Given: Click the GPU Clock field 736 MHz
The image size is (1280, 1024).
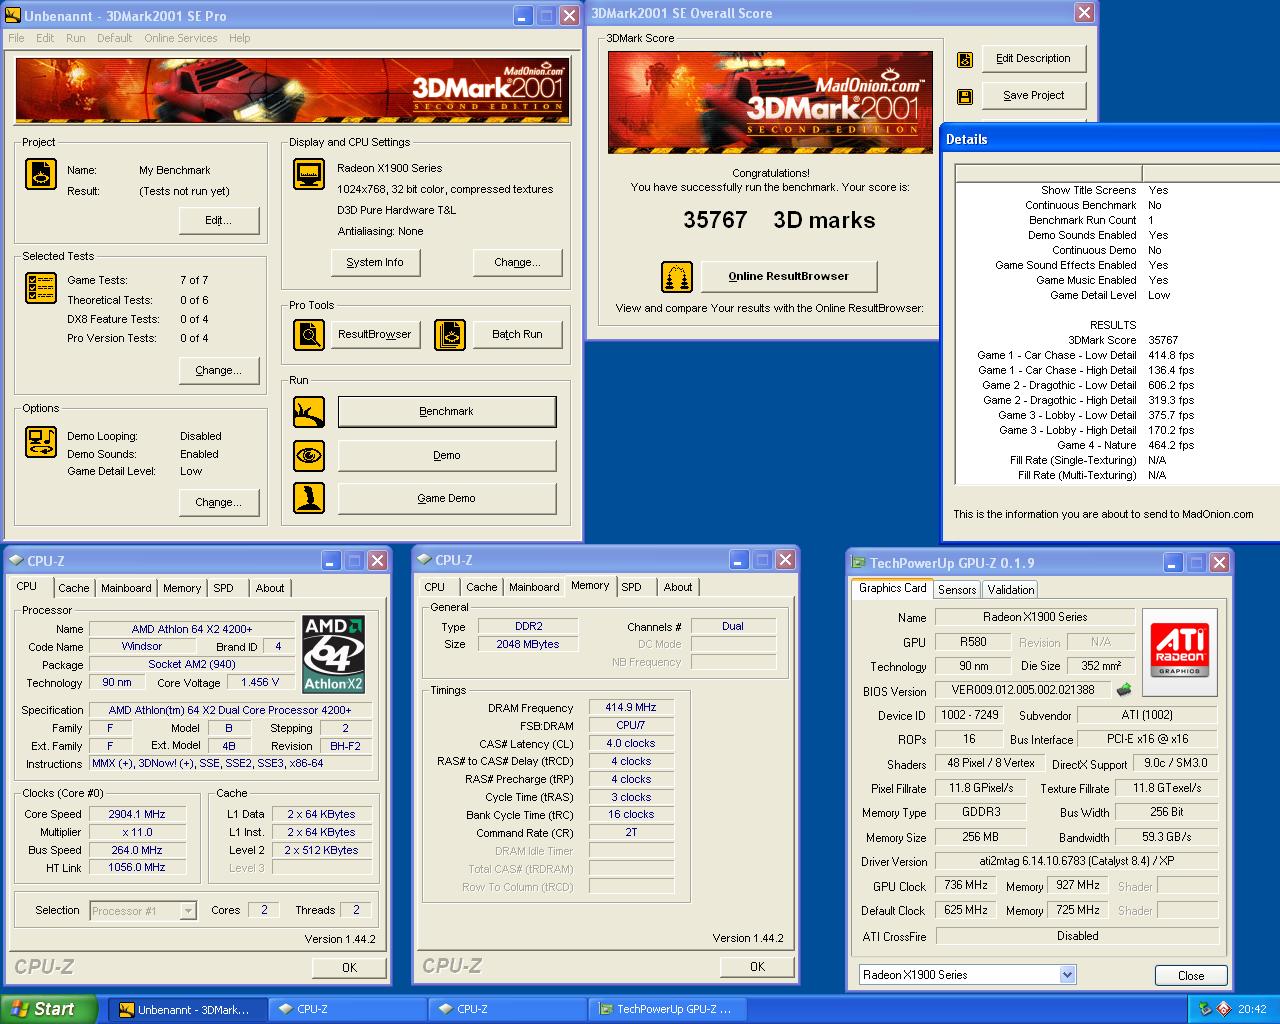Looking at the screenshot, I should click(965, 886).
